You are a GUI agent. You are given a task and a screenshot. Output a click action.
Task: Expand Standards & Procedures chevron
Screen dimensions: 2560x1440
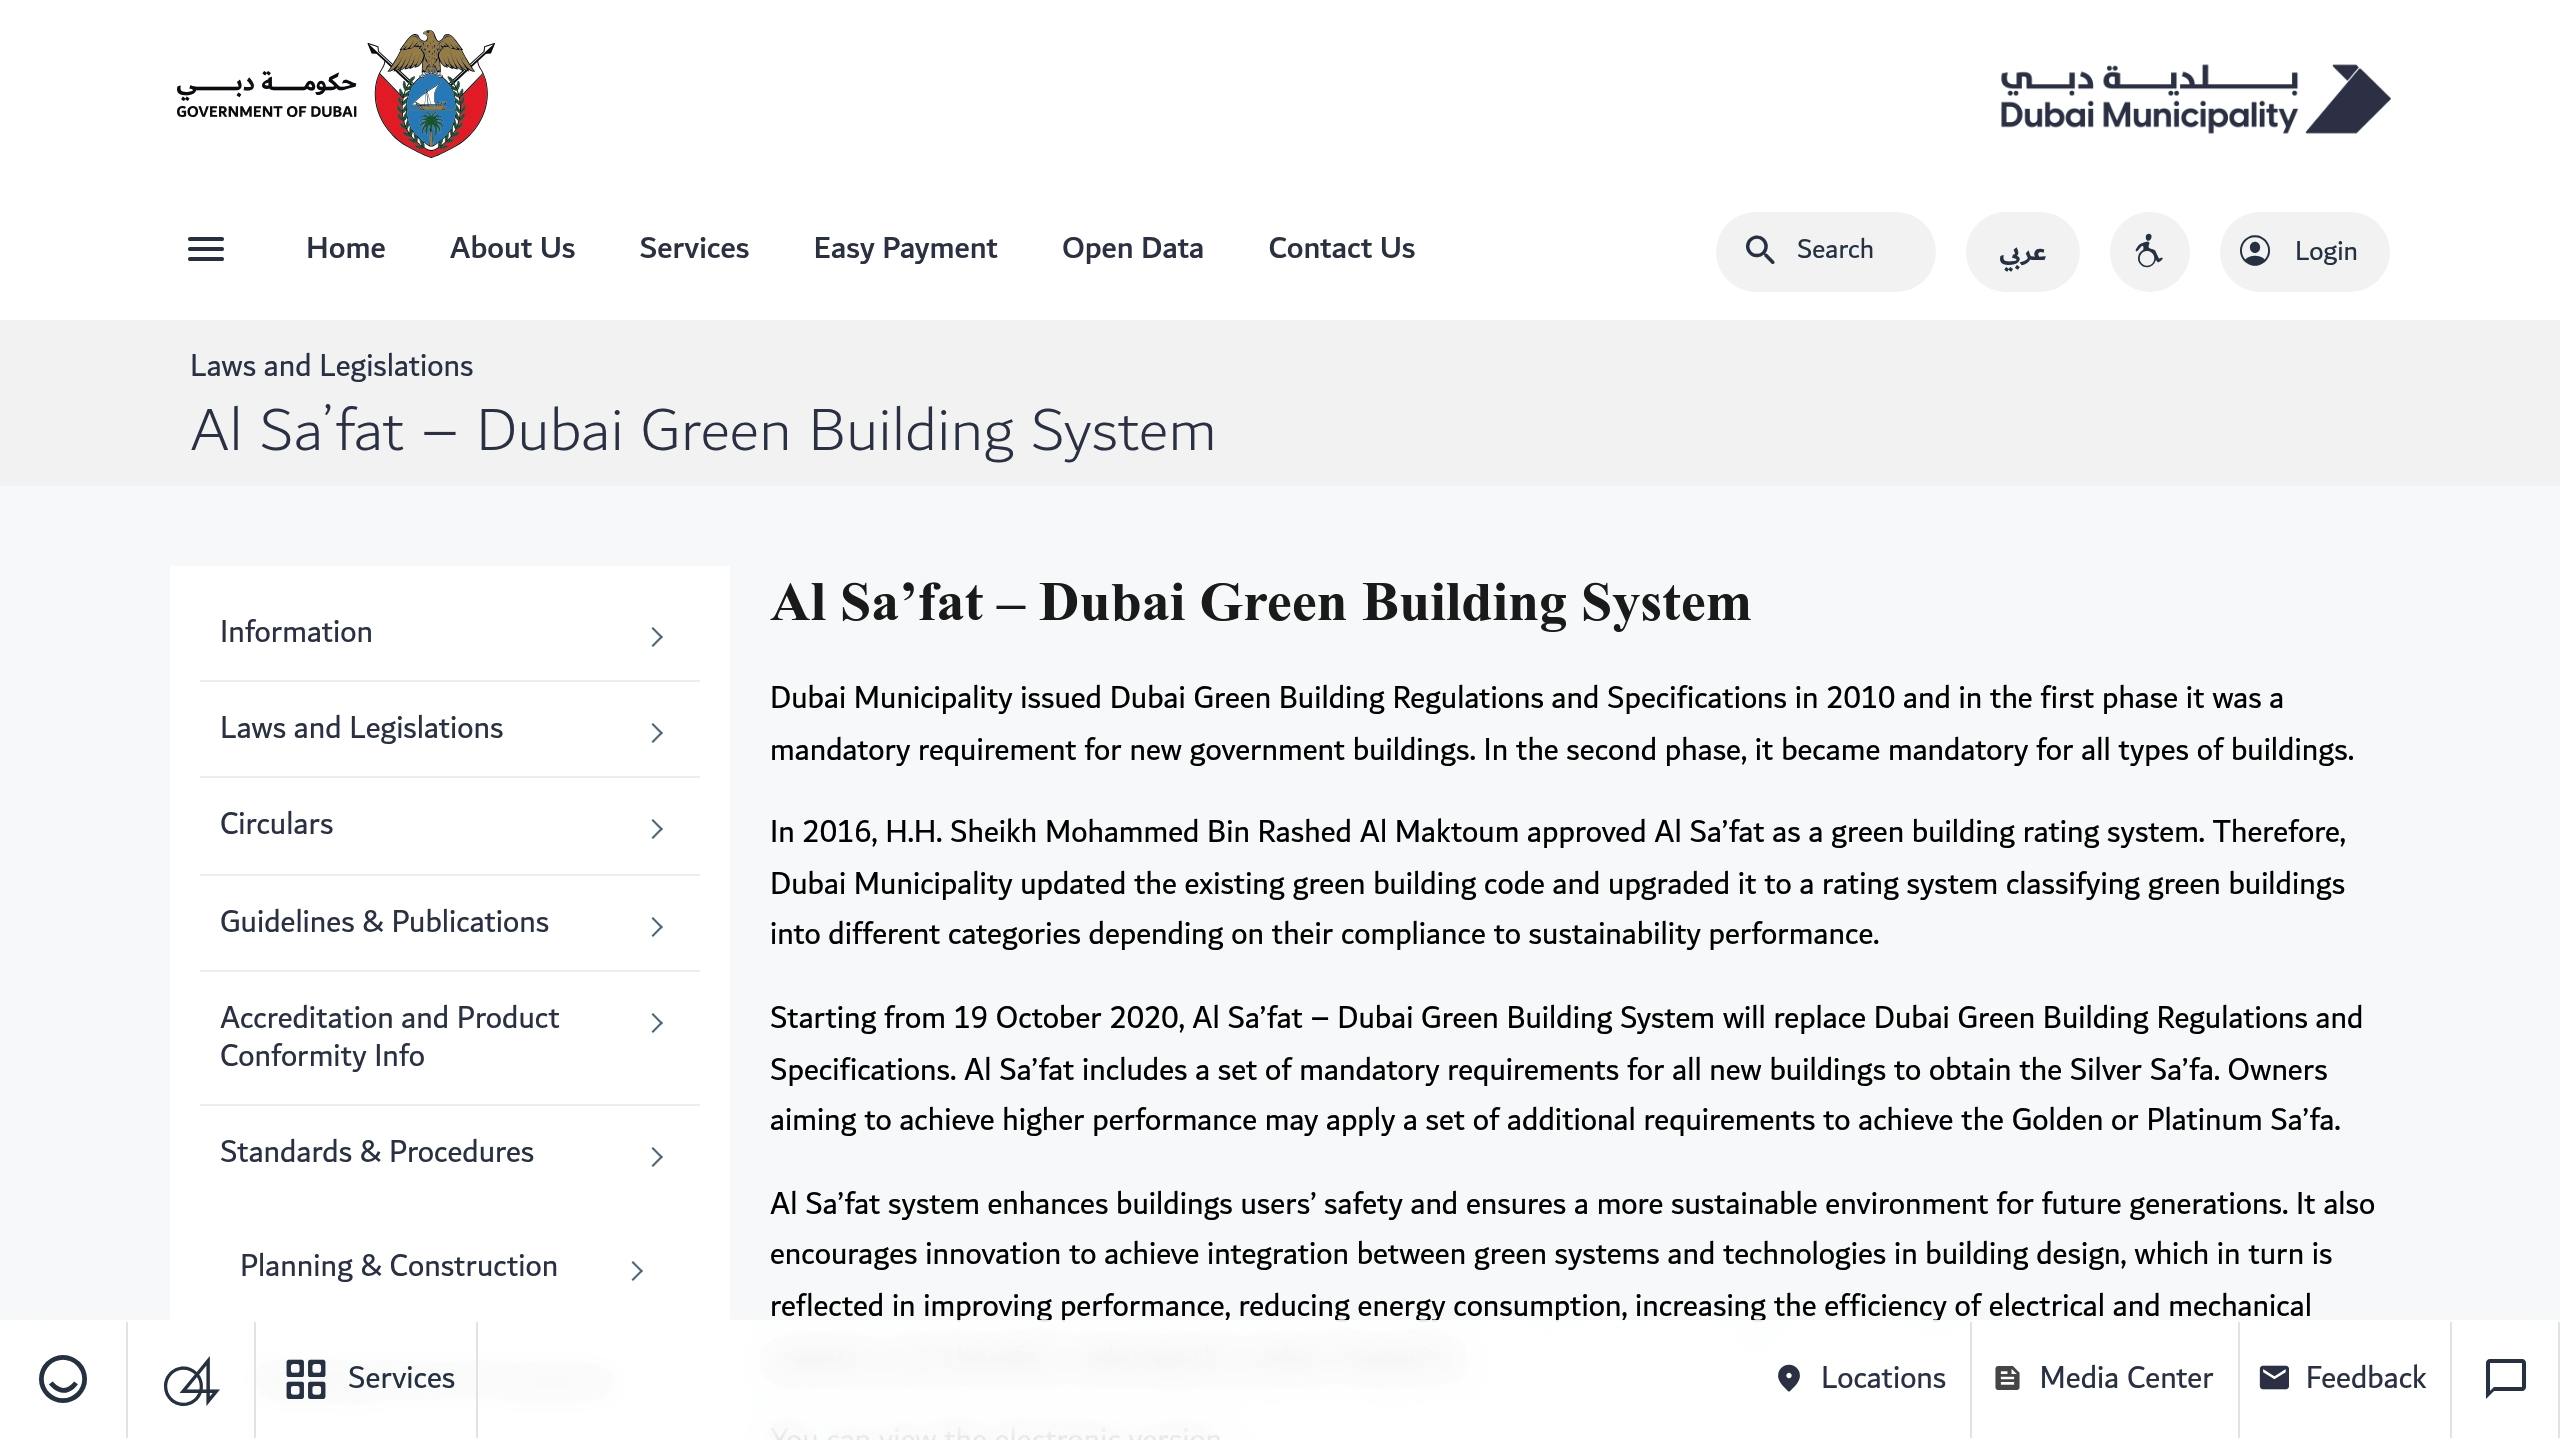[x=657, y=1157]
